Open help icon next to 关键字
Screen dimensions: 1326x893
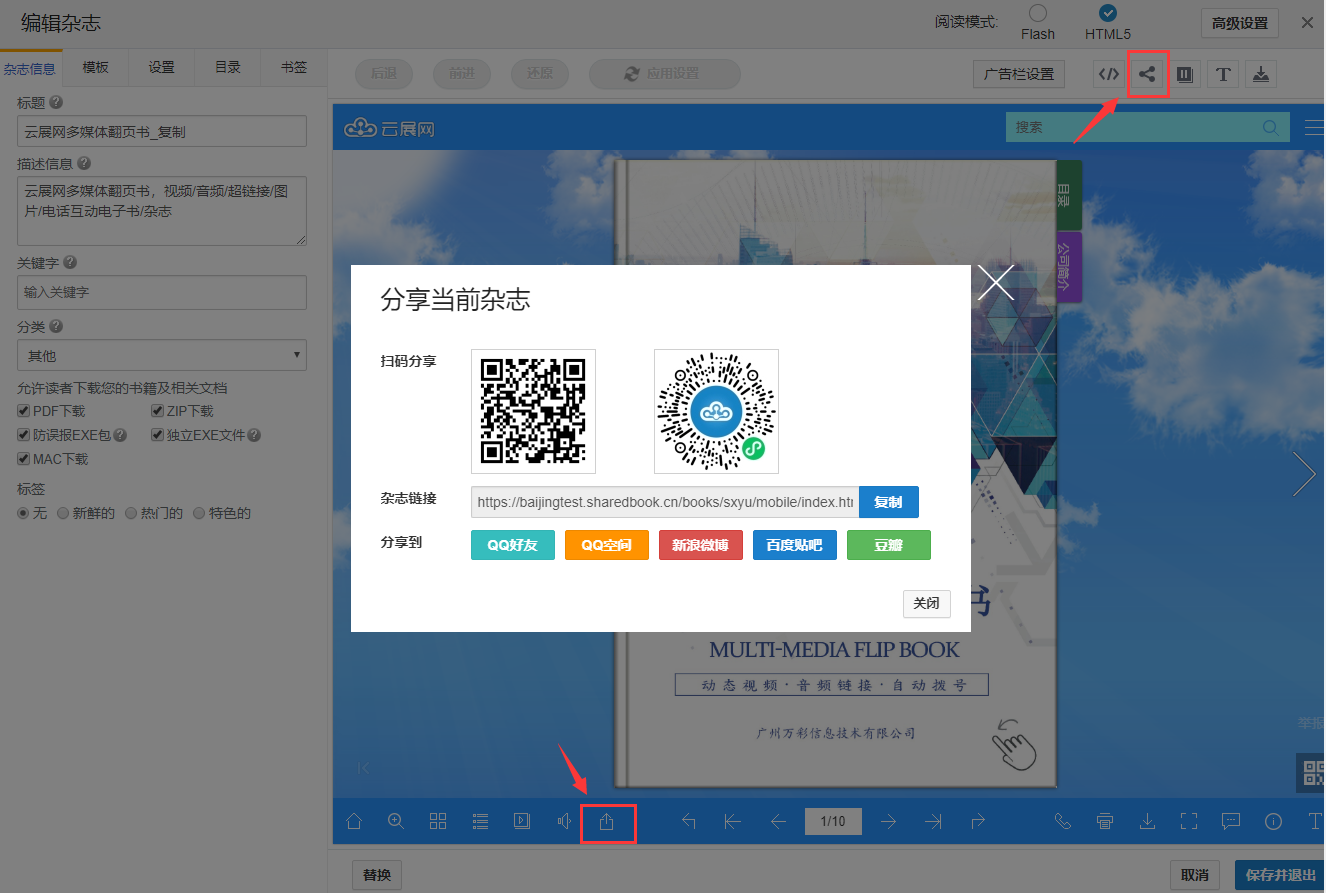pyautogui.click(x=70, y=262)
